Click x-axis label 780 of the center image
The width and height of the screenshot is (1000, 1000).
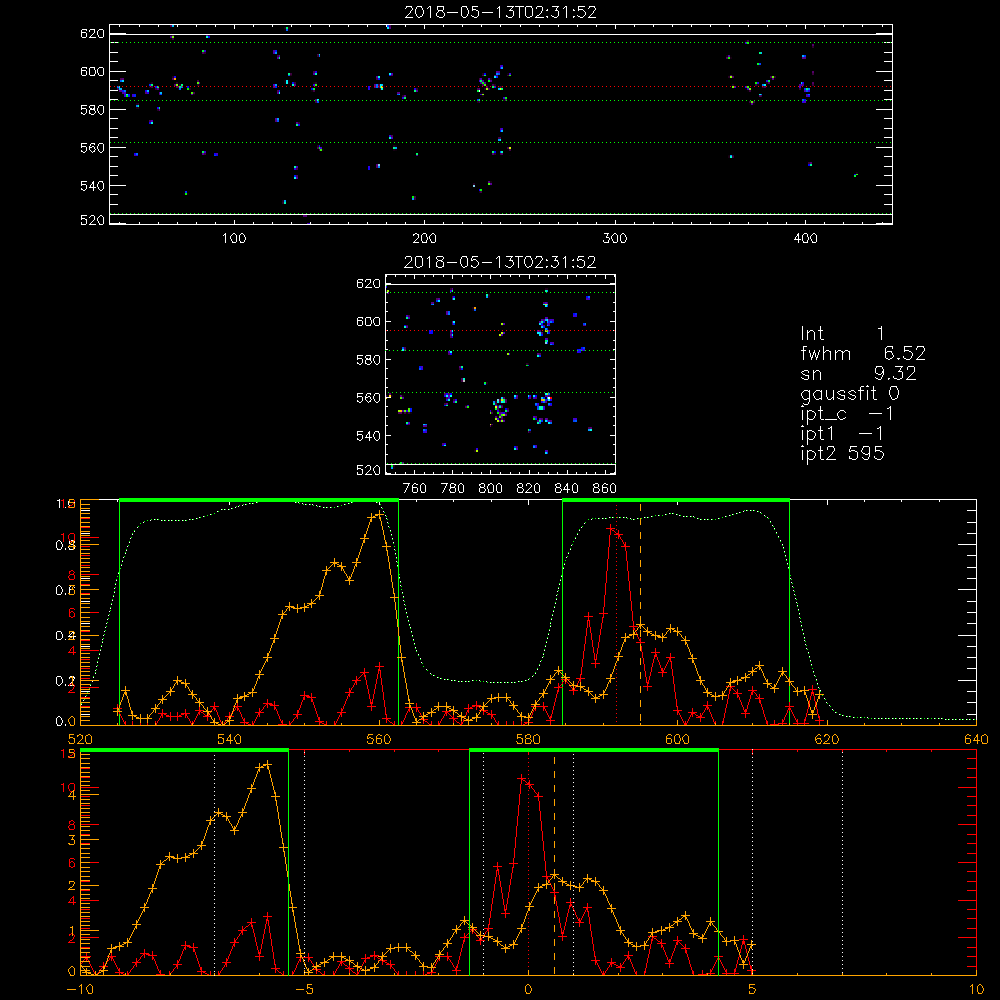point(453,489)
